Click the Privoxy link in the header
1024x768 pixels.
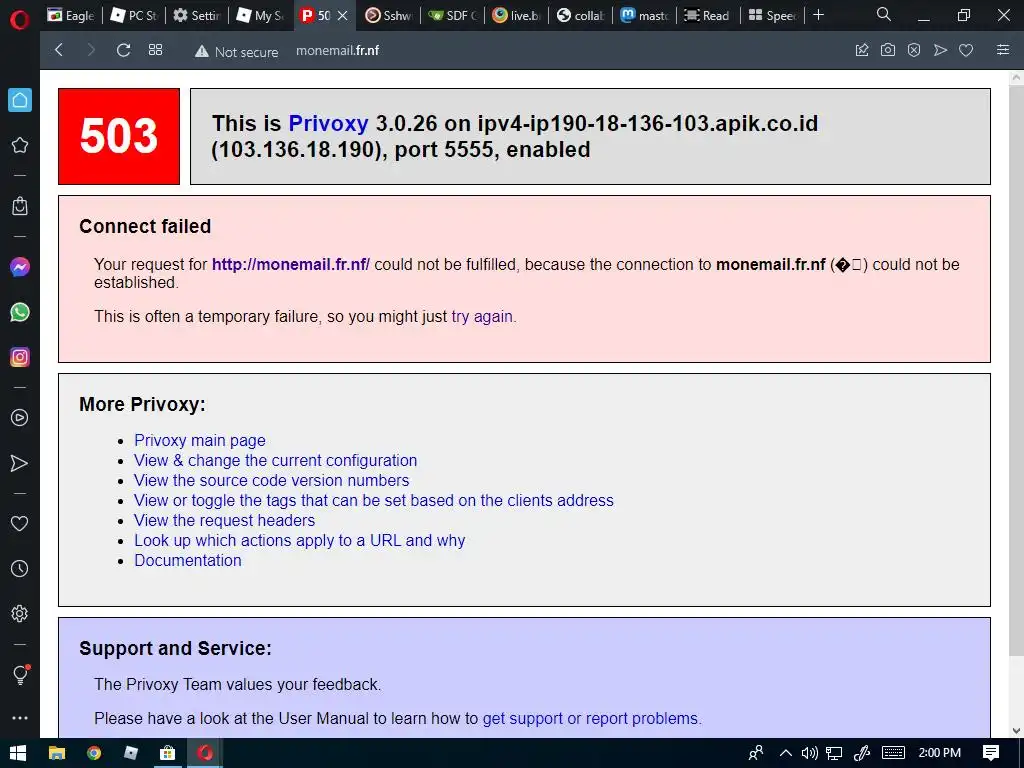pyautogui.click(x=328, y=123)
